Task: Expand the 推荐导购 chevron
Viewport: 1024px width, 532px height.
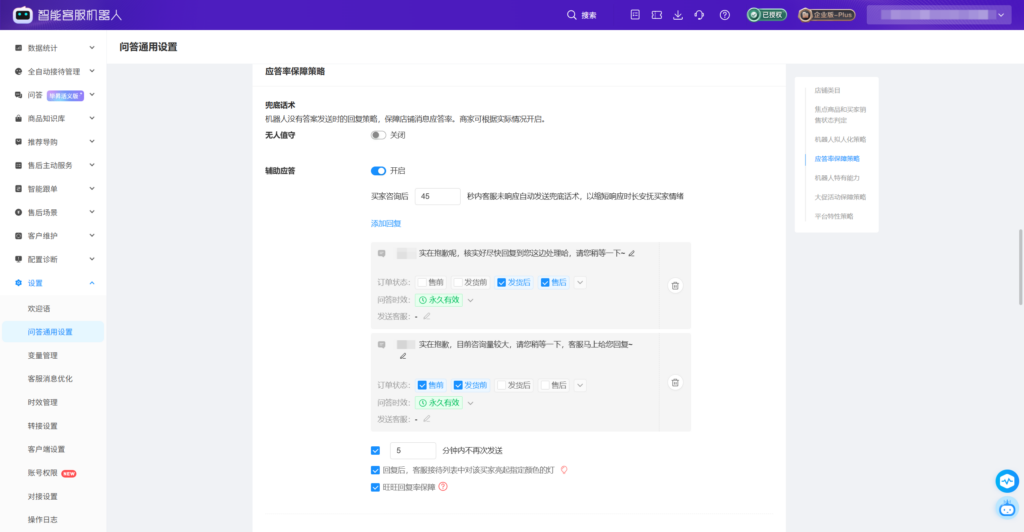Action: click(92, 142)
